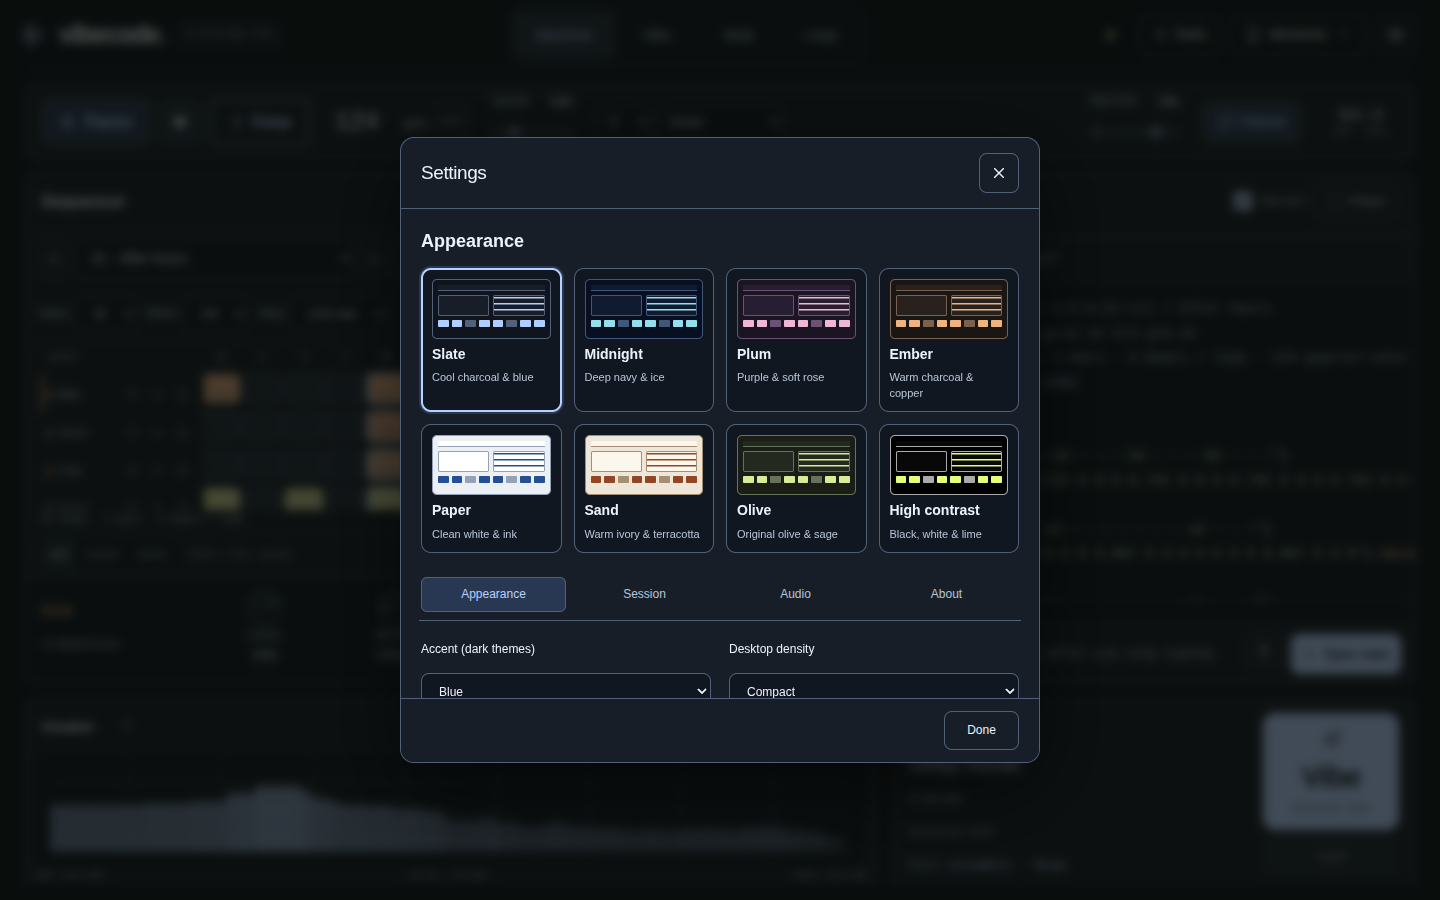The width and height of the screenshot is (1440, 900).
Task: Expand the Desktop density Compact dropdown
Action: pyautogui.click(x=874, y=687)
